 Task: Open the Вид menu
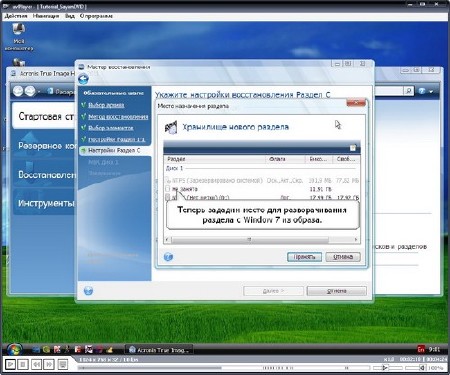pos(70,16)
